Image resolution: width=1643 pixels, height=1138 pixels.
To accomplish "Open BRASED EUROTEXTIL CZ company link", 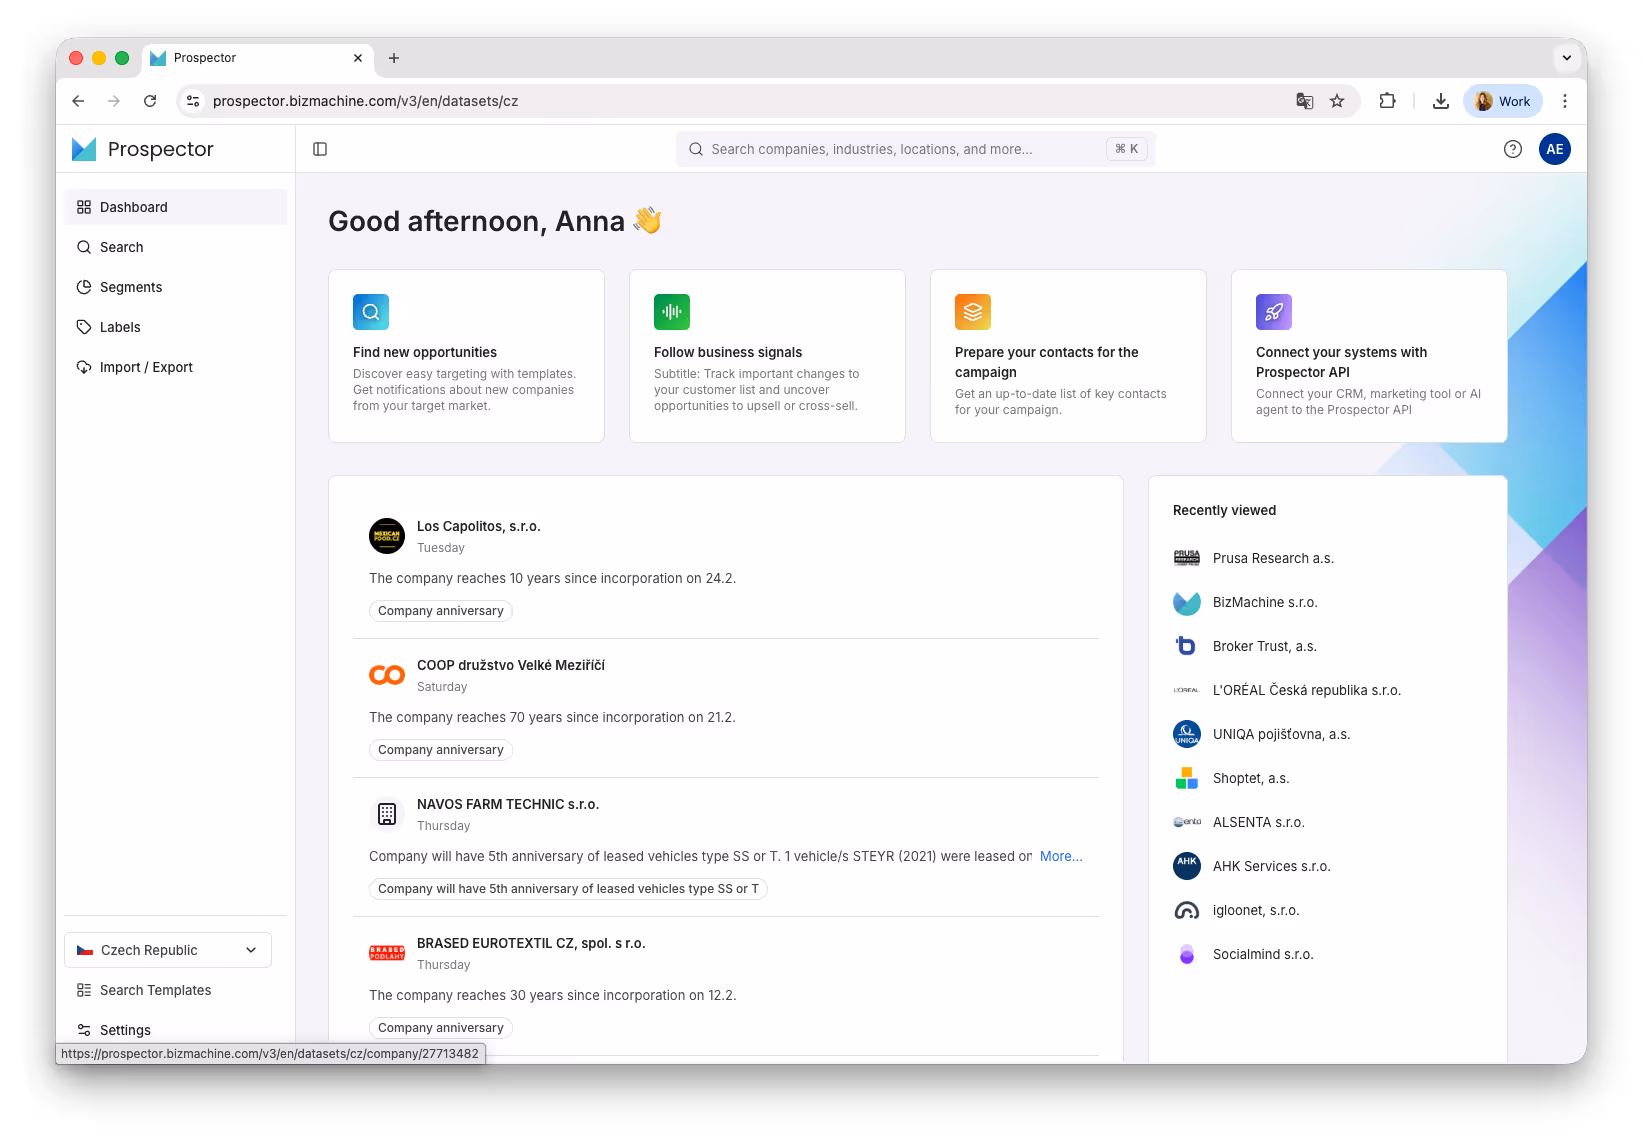I will click(x=531, y=943).
